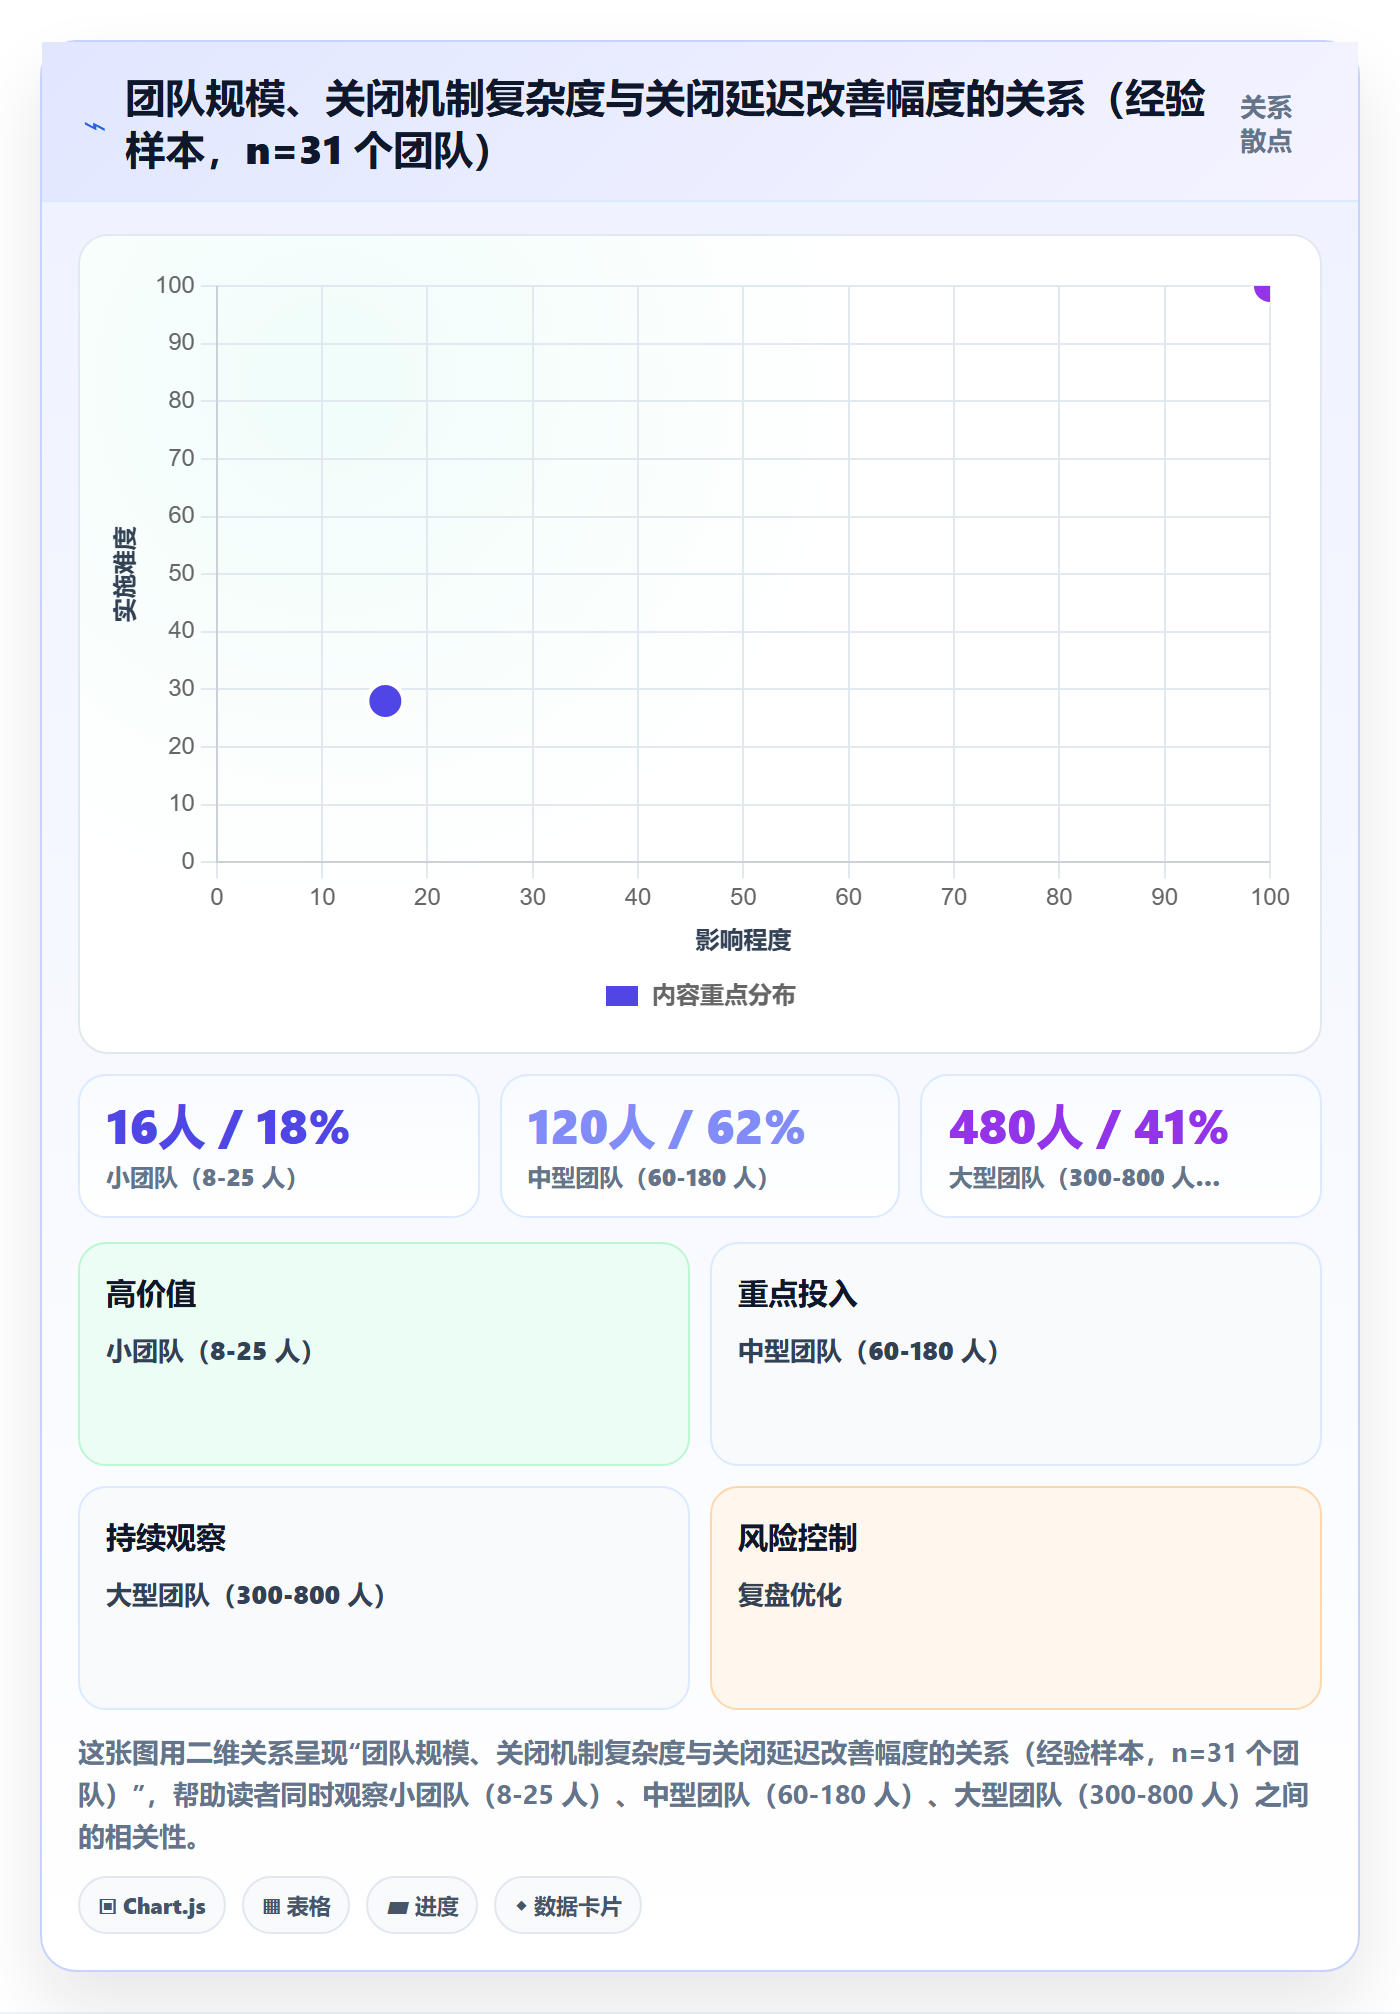Select the 持续观察 quadrant card

[384, 1598]
